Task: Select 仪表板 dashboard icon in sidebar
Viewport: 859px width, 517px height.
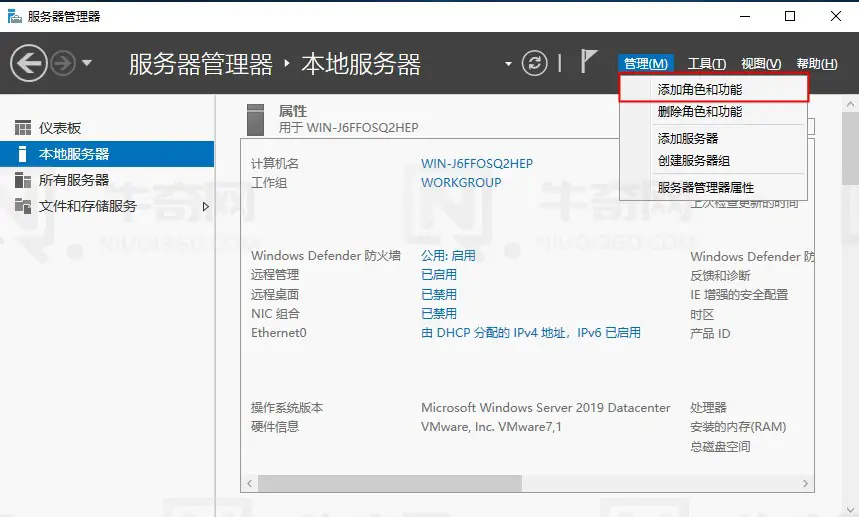Action: point(23,128)
